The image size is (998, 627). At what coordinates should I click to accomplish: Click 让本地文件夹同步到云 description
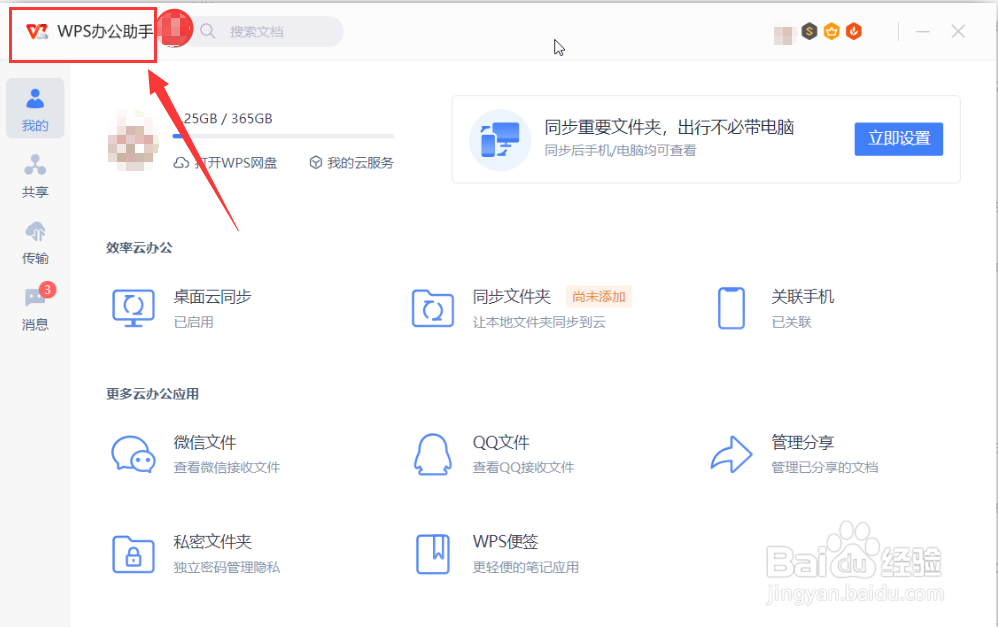click(x=539, y=322)
